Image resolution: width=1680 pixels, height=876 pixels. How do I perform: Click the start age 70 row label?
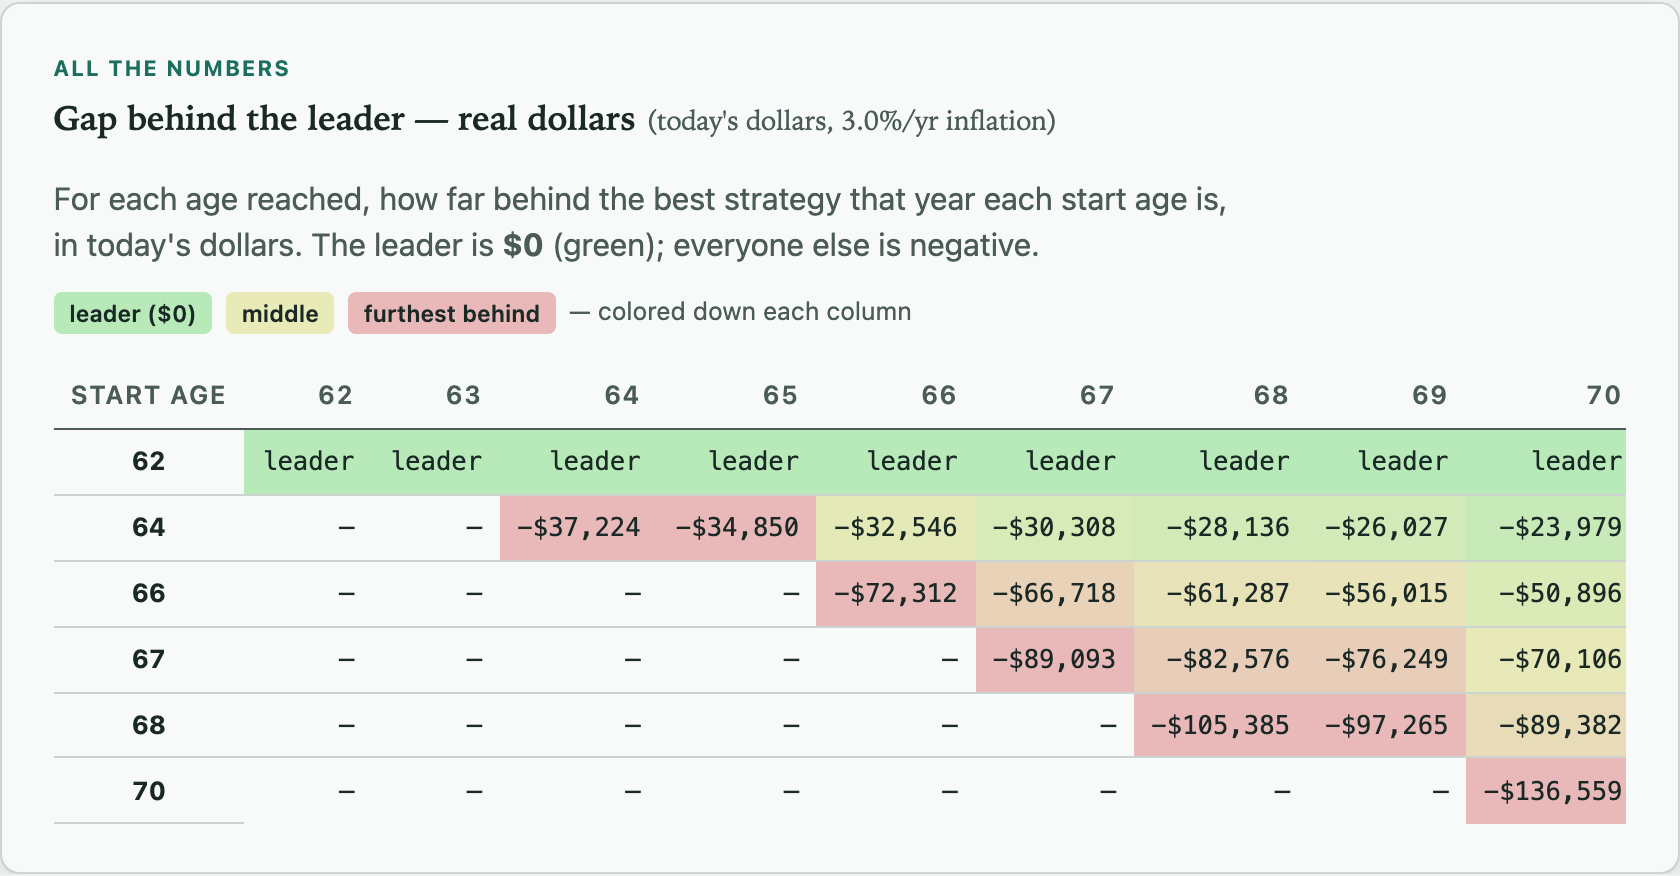pyautogui.click(x=149, y=791)
